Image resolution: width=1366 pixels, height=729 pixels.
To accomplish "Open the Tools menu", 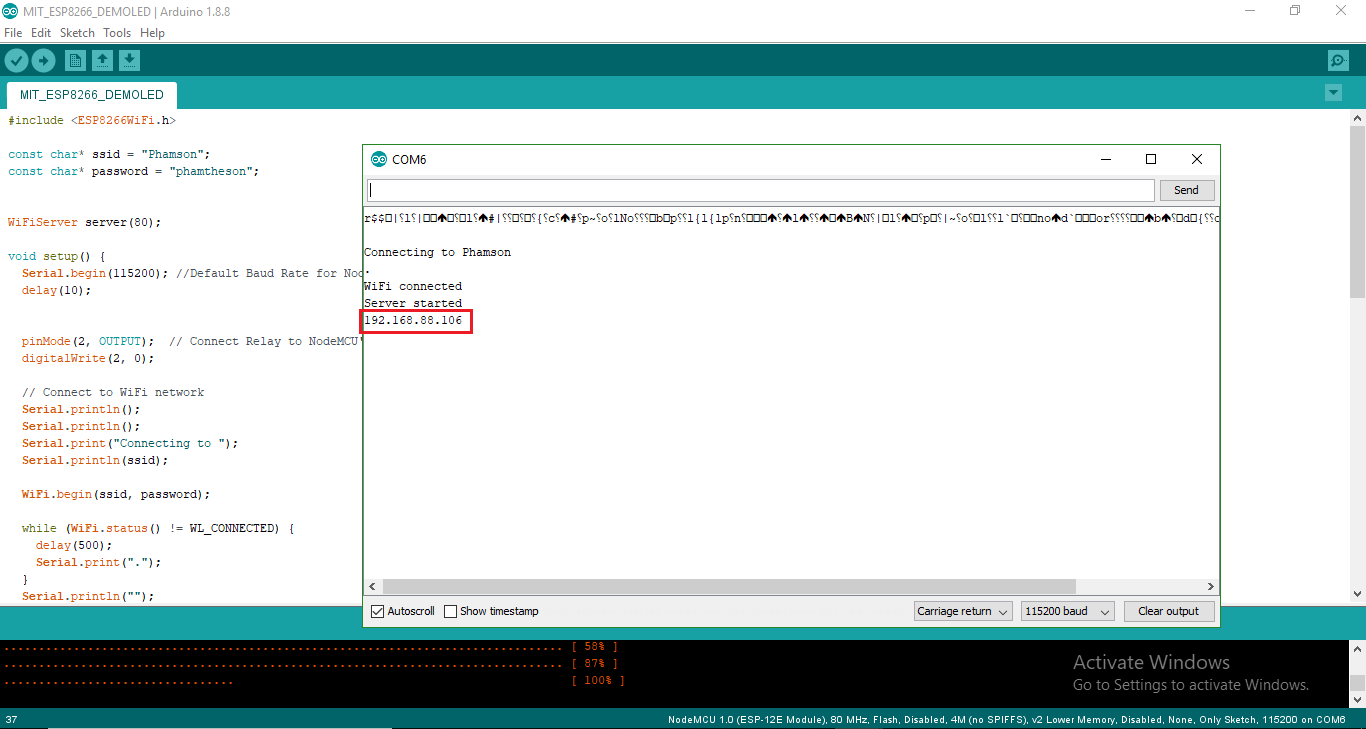I will click(117, 33).
